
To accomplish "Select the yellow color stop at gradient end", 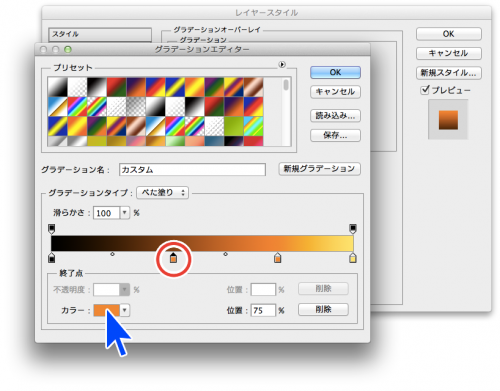I will pyautogui.click(x=353, y=258).
